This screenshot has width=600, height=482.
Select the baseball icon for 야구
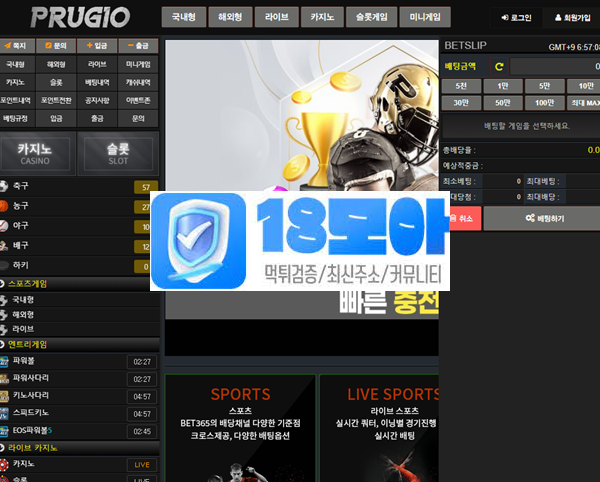(3, 226)
